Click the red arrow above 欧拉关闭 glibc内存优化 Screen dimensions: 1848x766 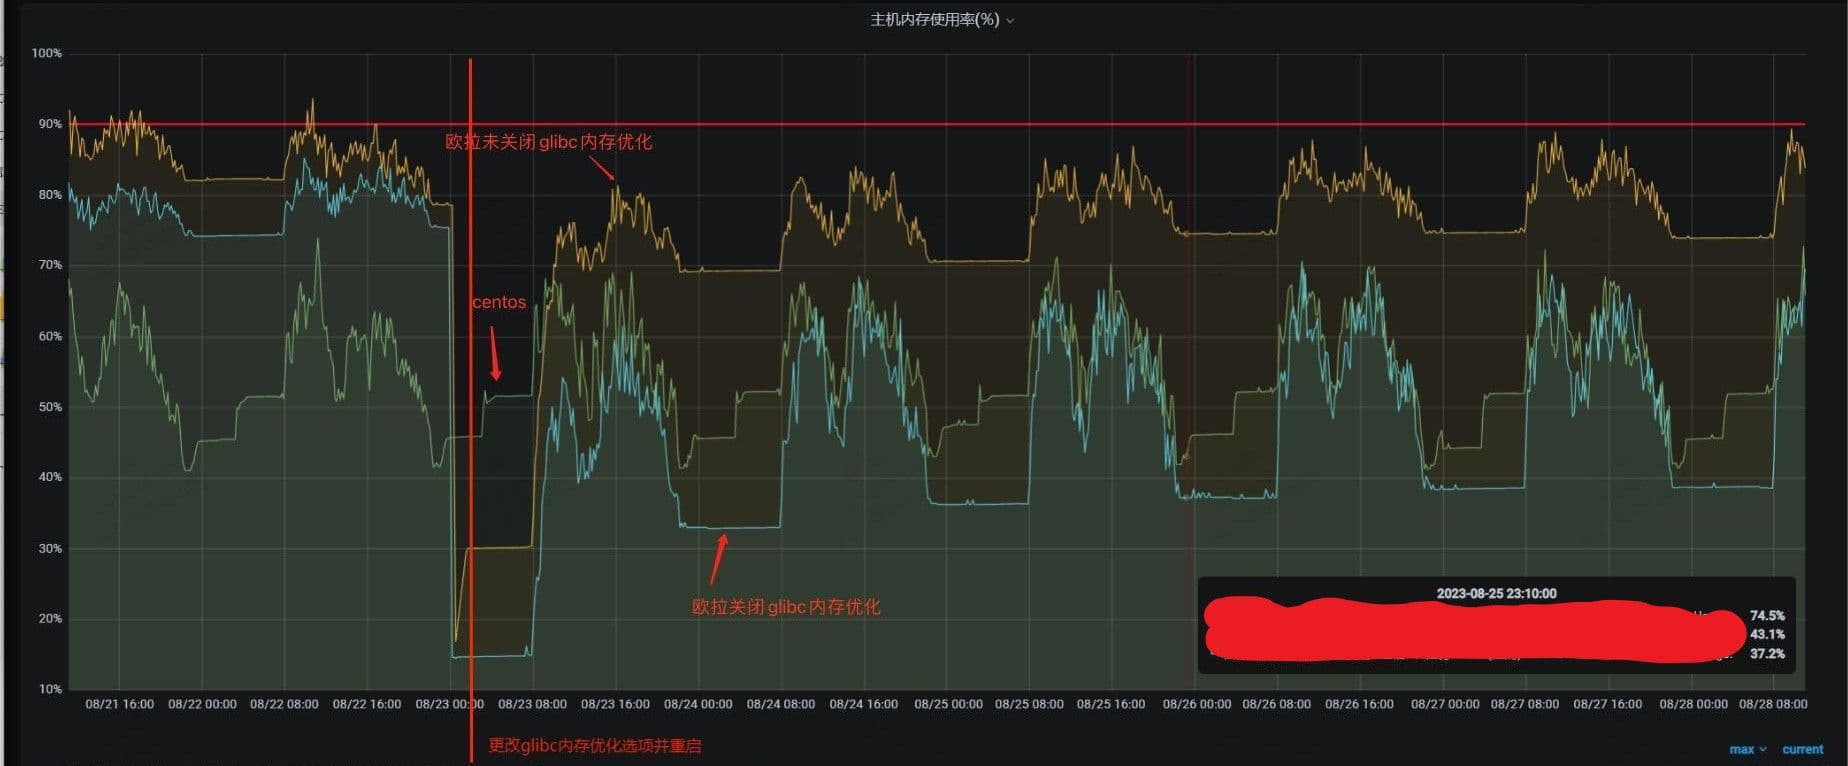718,558
